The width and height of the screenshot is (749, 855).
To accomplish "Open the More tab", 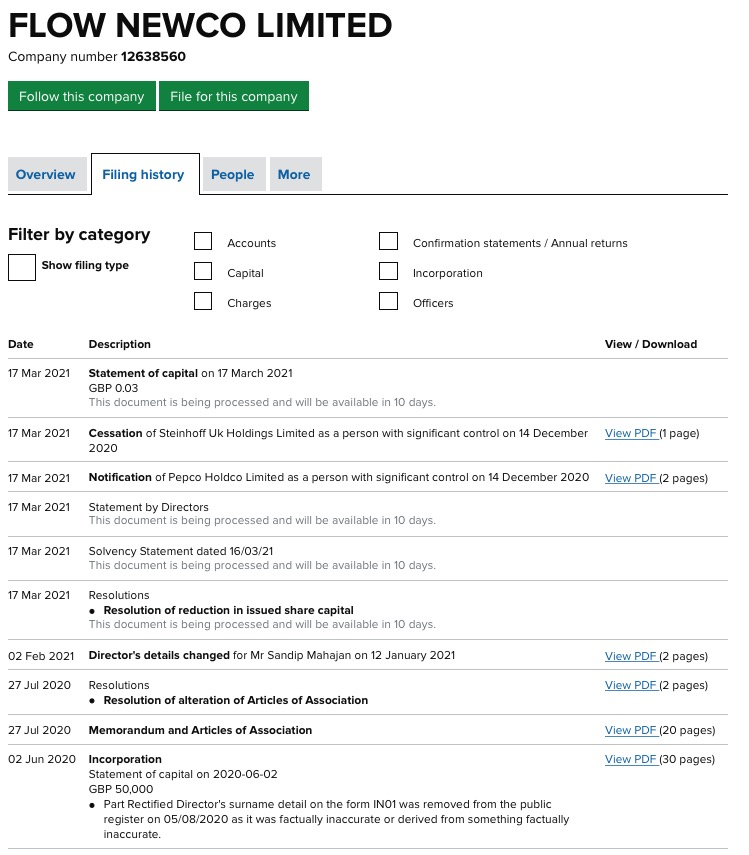I will pos(294,174).
